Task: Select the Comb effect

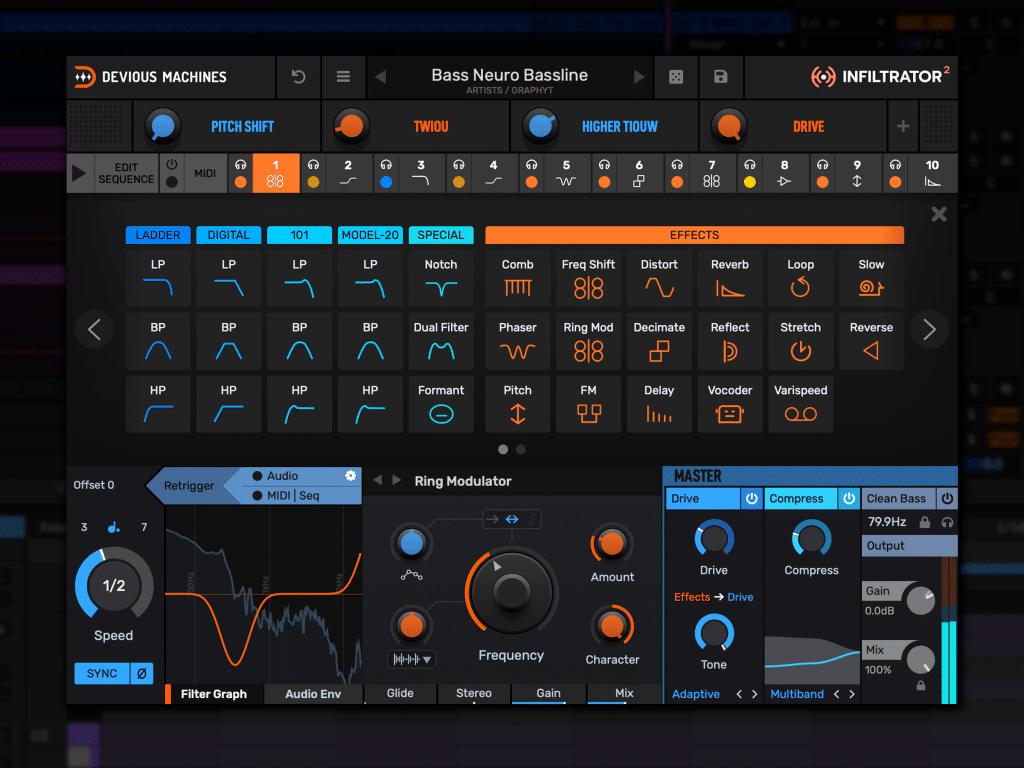Action: (518, 278)
